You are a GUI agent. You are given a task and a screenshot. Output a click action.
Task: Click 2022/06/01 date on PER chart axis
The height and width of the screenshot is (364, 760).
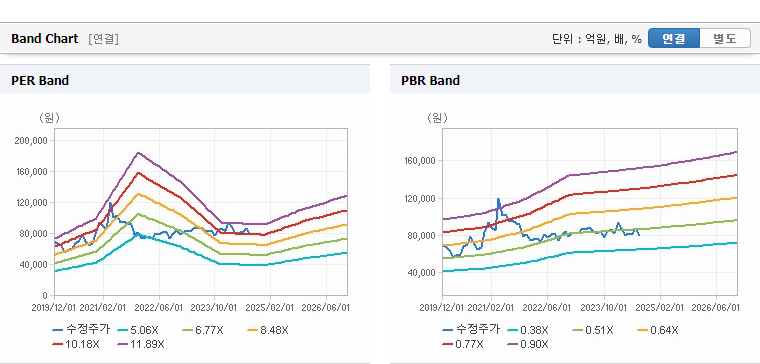pyautogui.click(x=159, y=308)
